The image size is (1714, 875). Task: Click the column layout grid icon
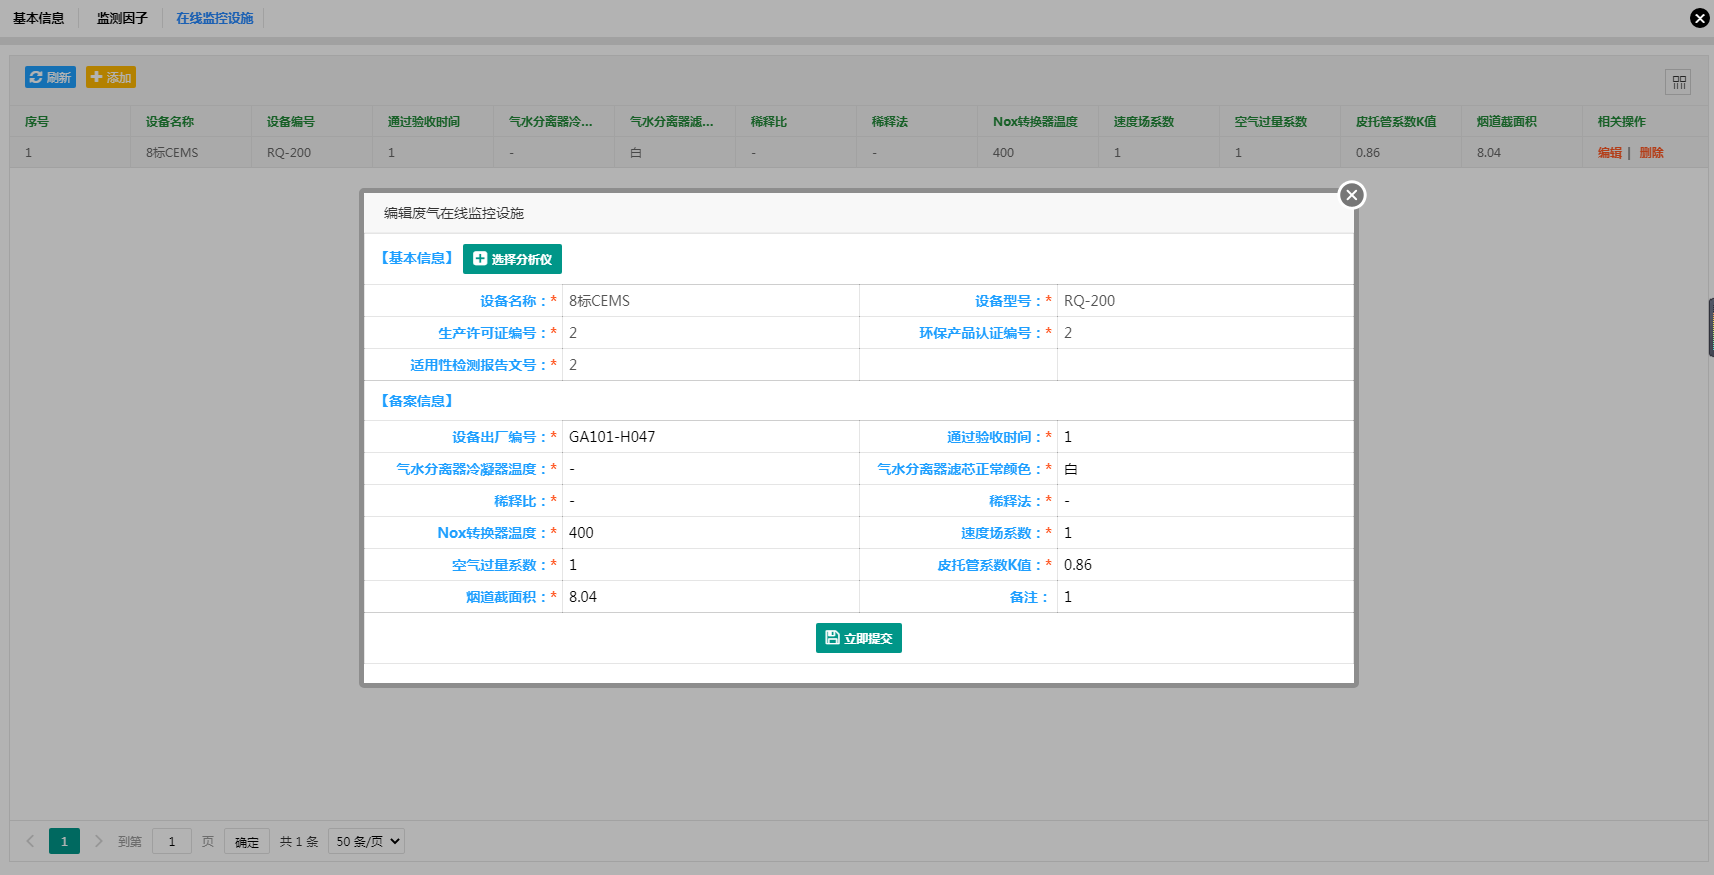coord(1678,82)
